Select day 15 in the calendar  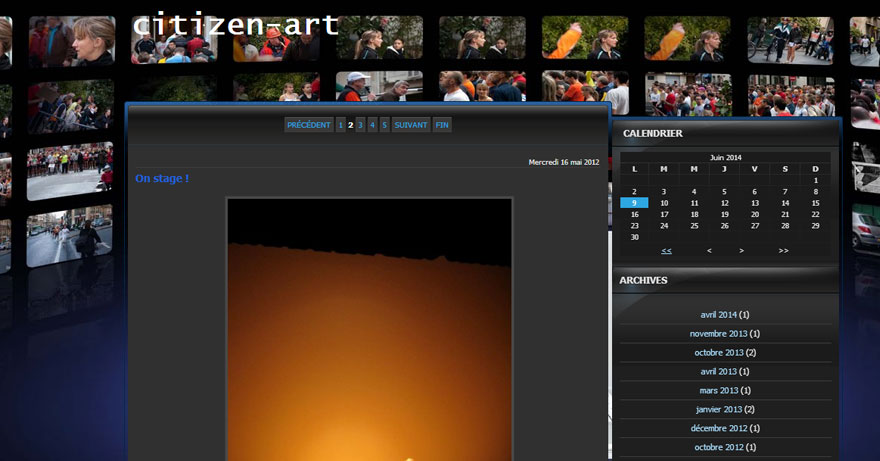point(815,203)
